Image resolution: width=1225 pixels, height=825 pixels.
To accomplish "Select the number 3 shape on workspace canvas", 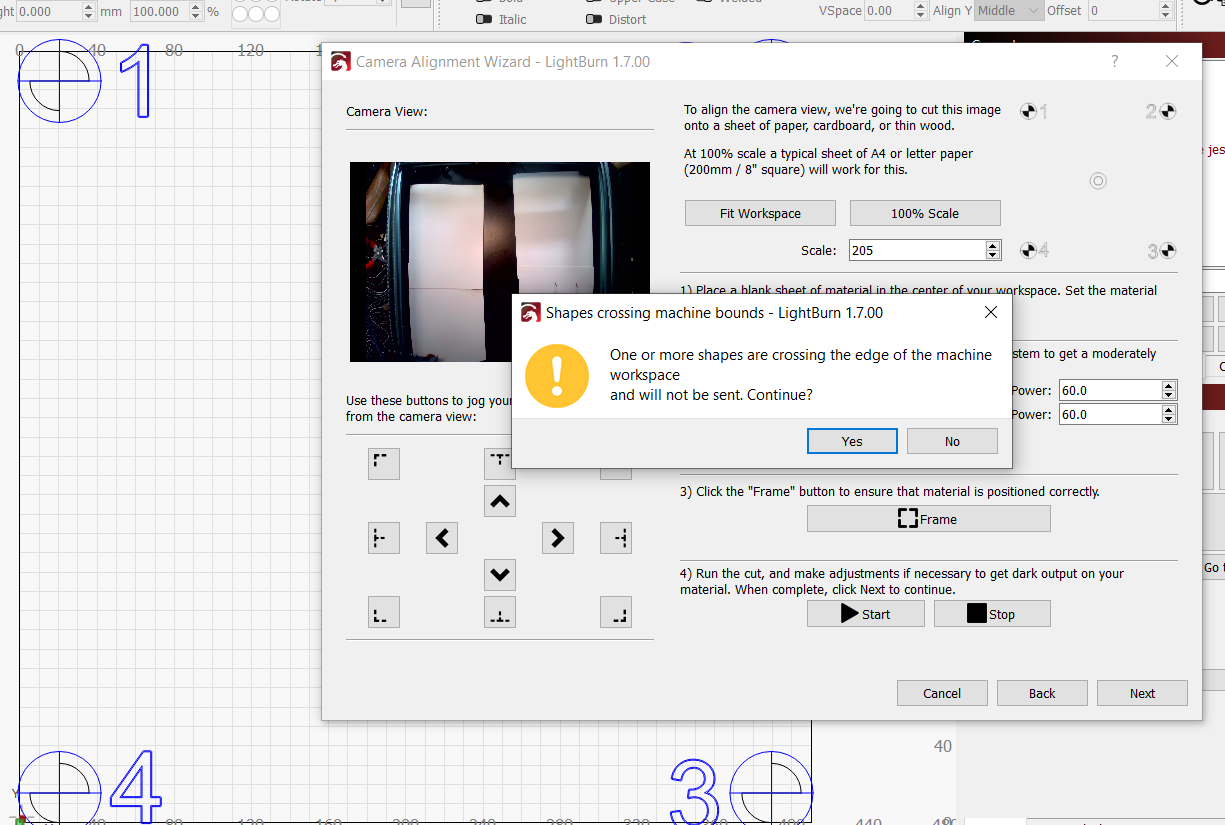I will (695, 792).
